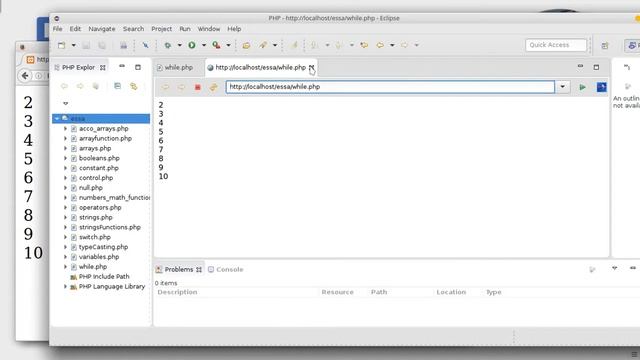
Task: Click the Open Perspective icon
Action: 604,45
